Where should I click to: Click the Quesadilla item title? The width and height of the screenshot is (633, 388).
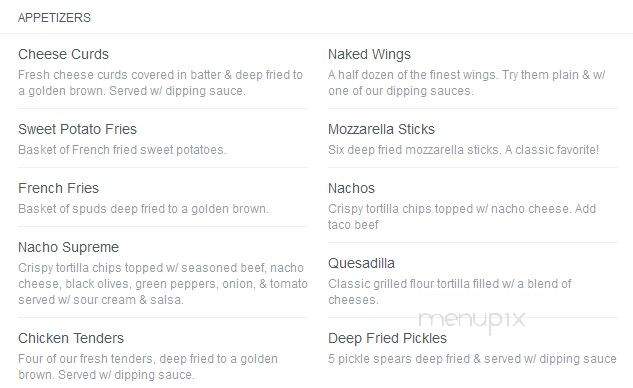point(361,263)
